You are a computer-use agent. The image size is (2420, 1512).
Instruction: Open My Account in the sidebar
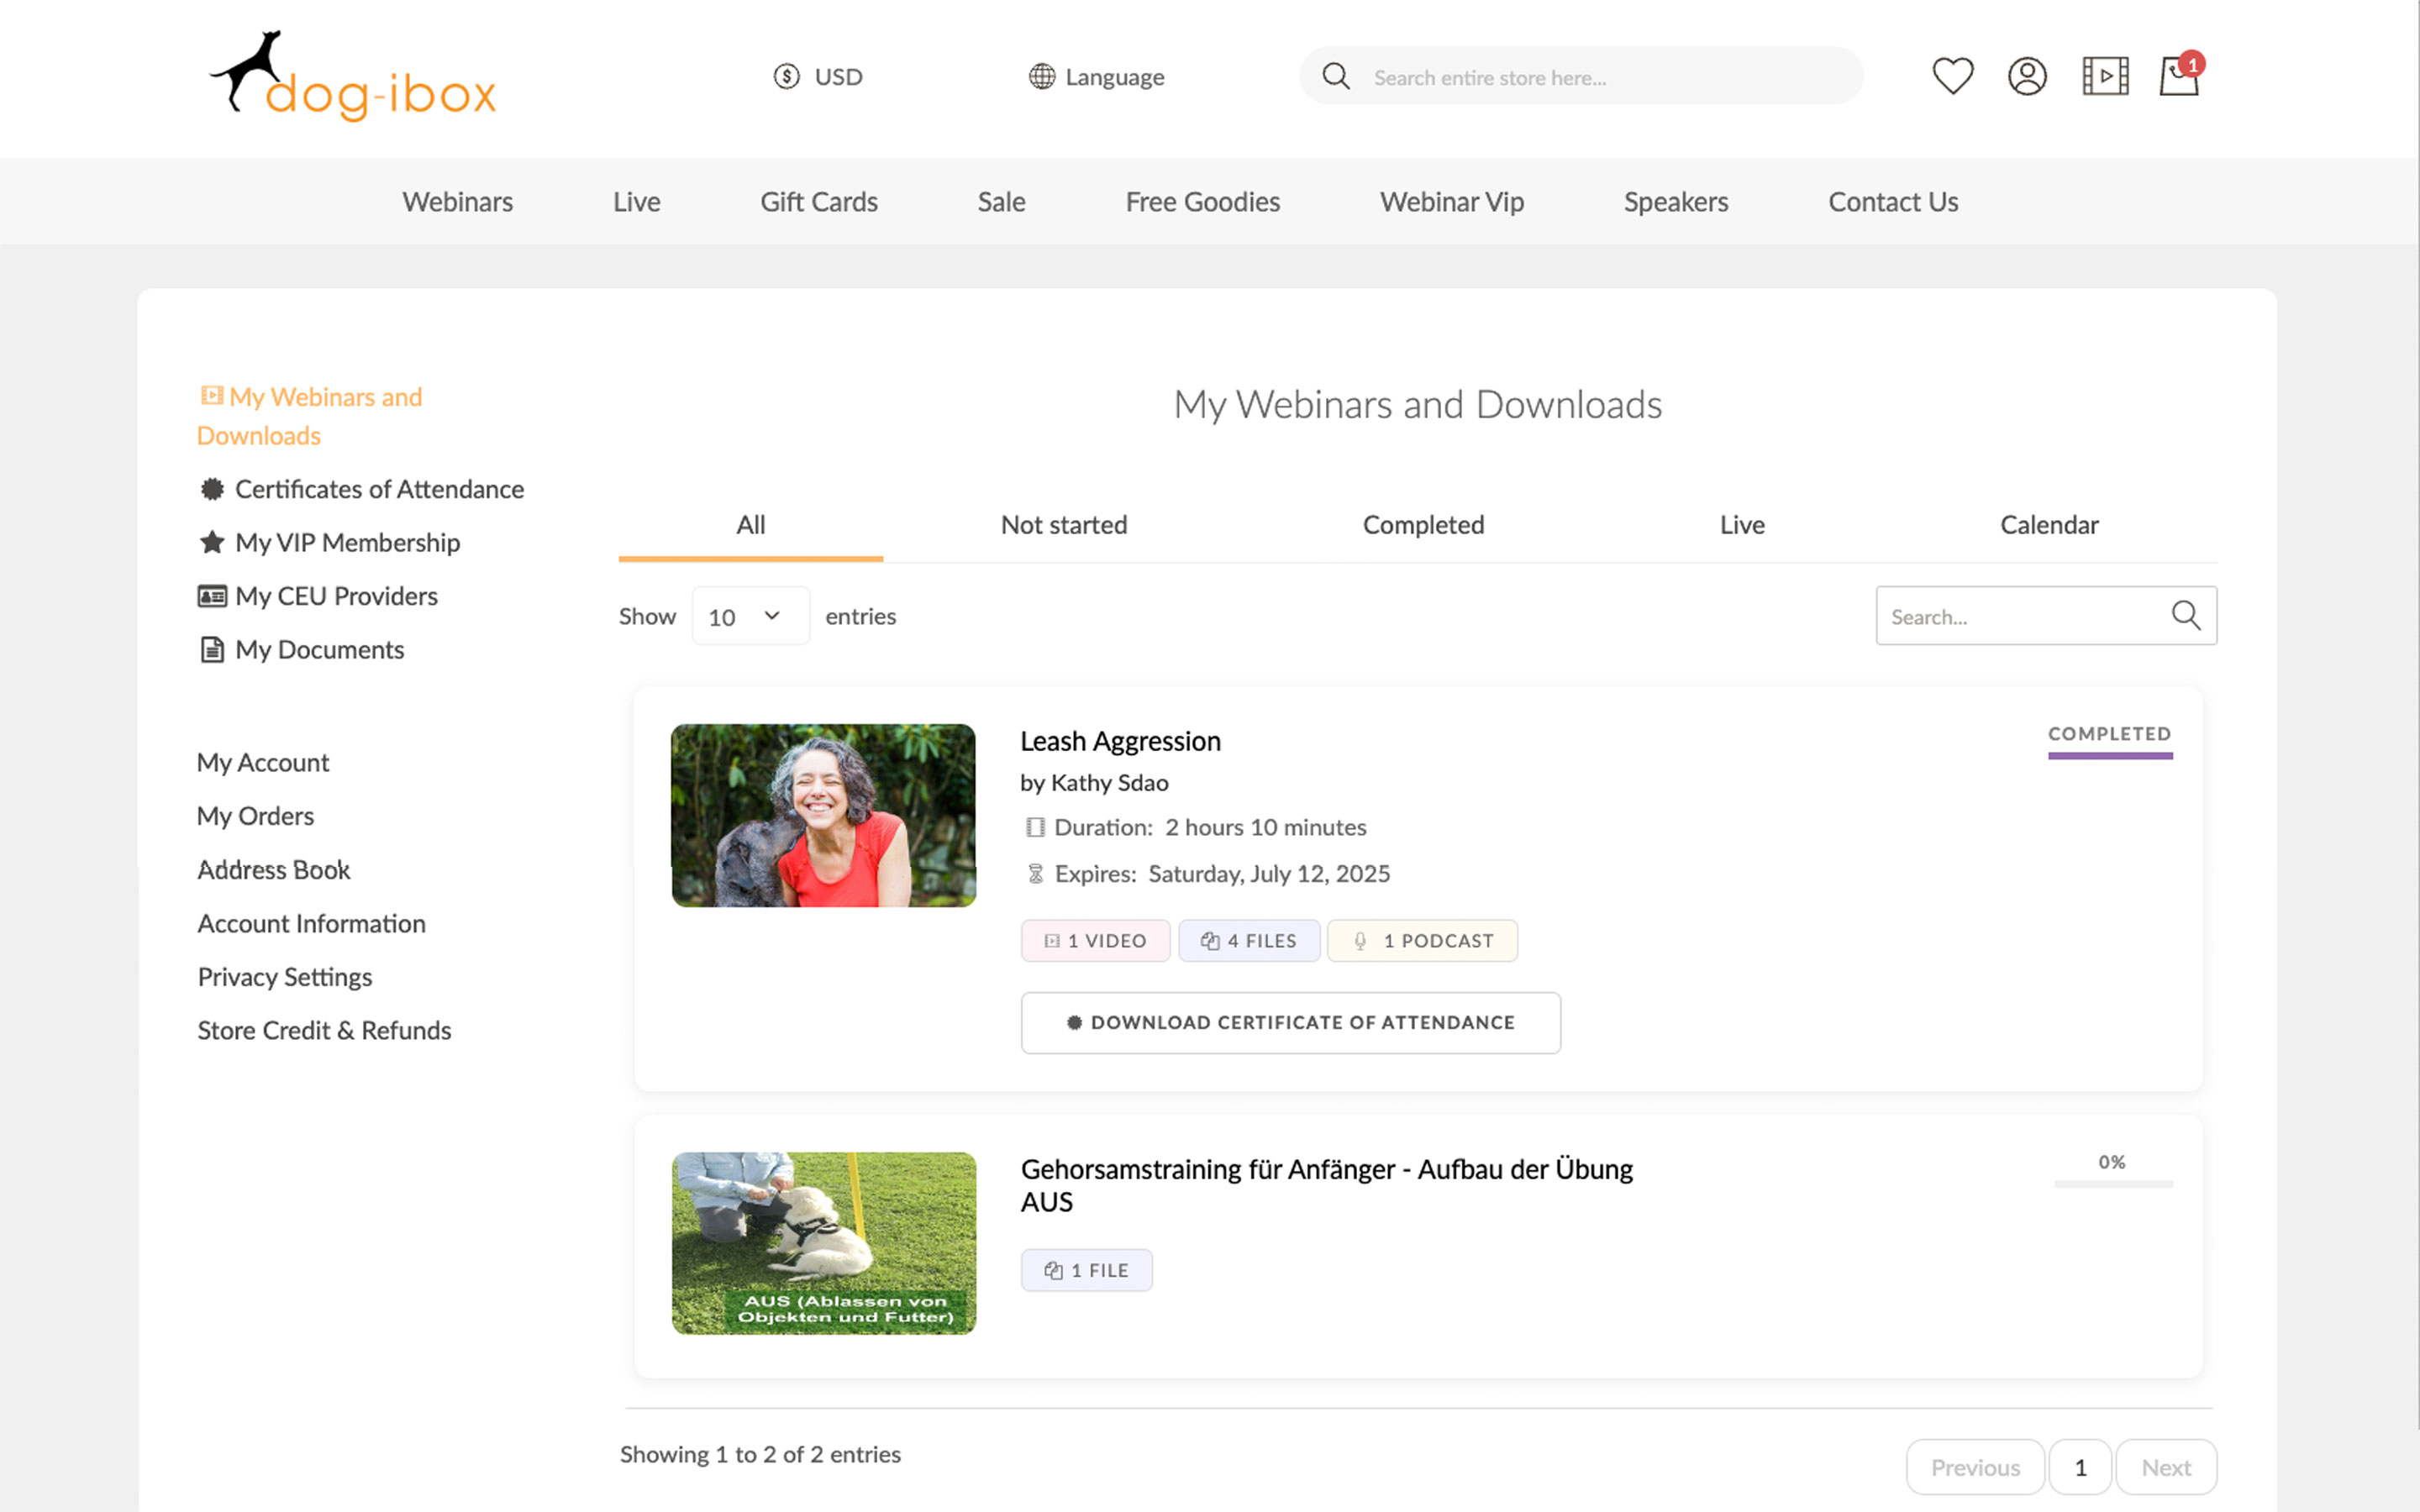(263, 762)
